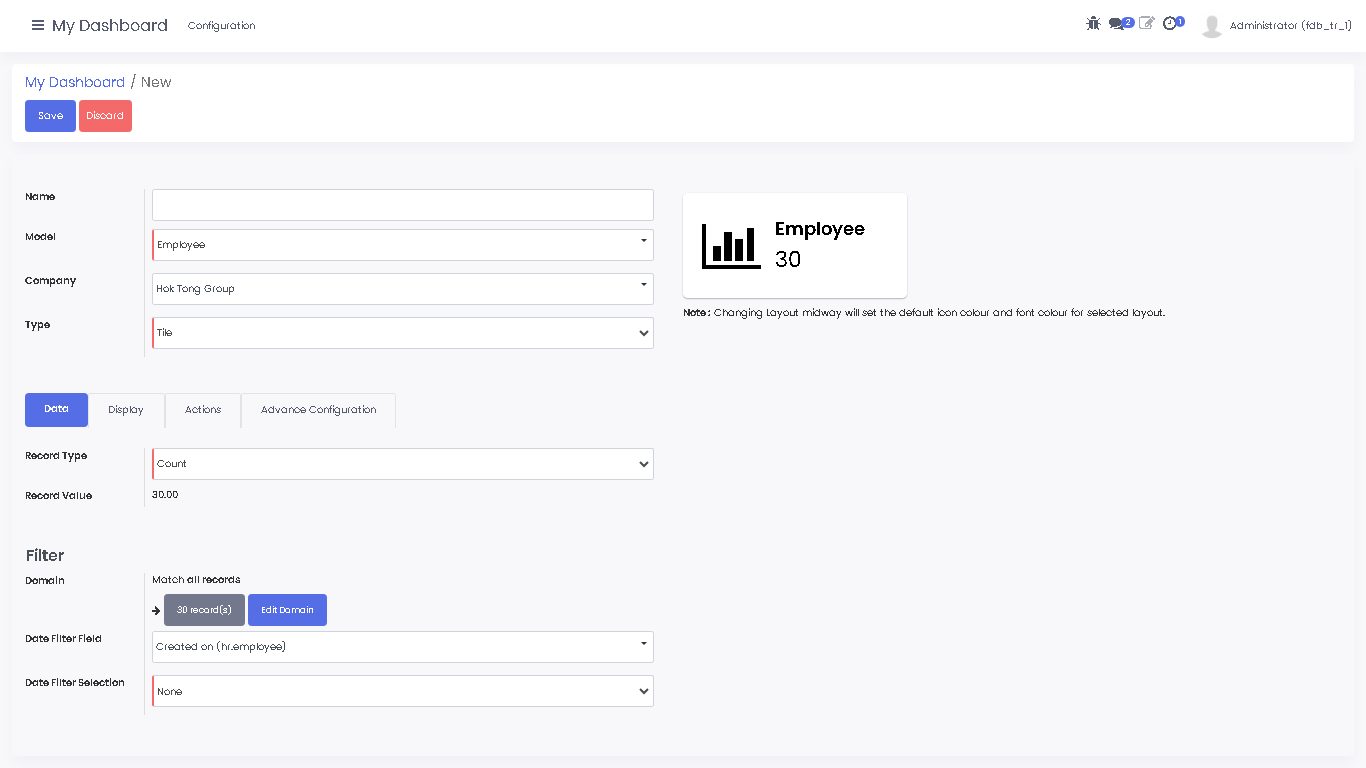Click the arrow icon beside 30 record(s)
This screenshot has height=768, width=1366.
(156, 610)
